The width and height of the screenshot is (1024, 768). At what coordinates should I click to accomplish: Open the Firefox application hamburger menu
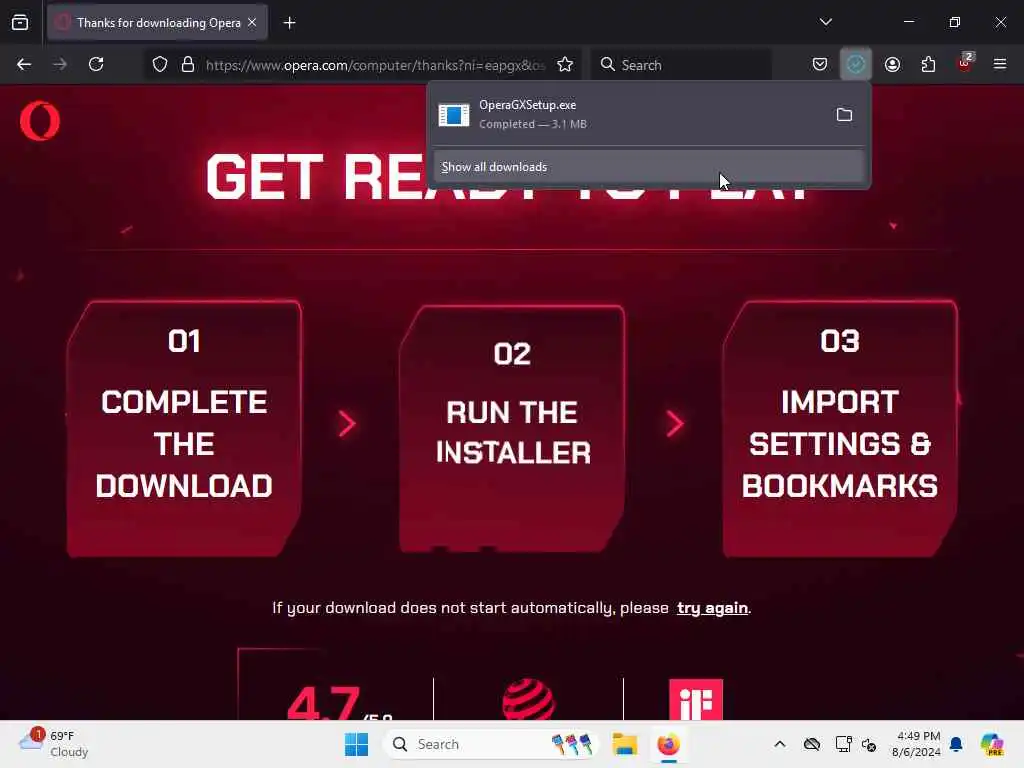pos(1000,64)
